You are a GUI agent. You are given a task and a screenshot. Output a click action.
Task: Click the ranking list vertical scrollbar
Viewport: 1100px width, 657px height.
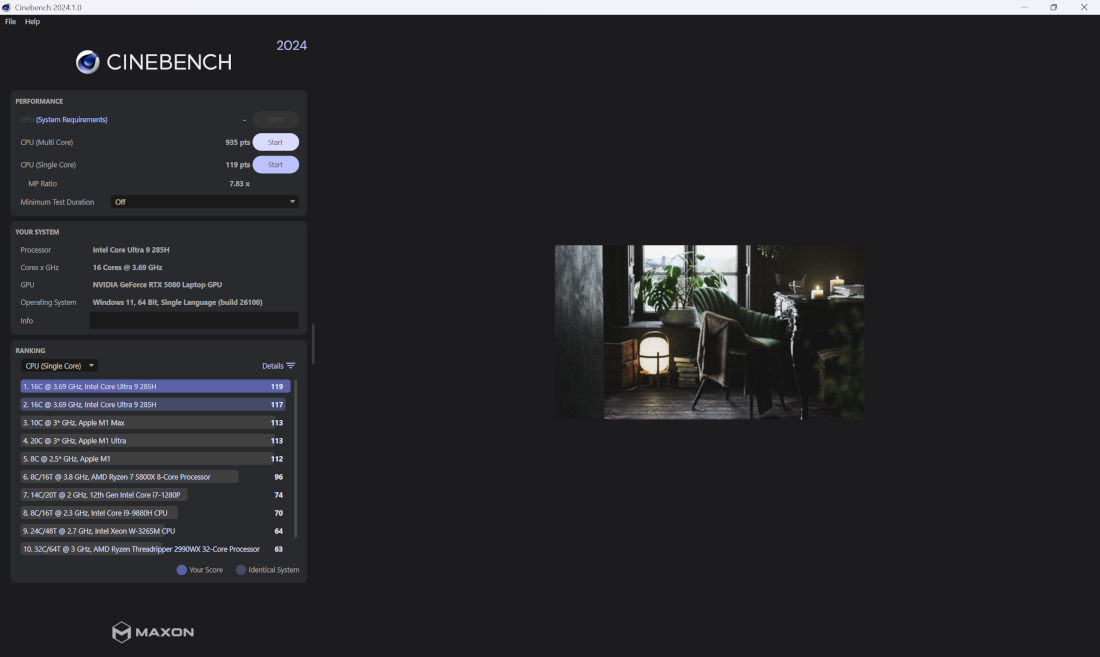[296, 458]
